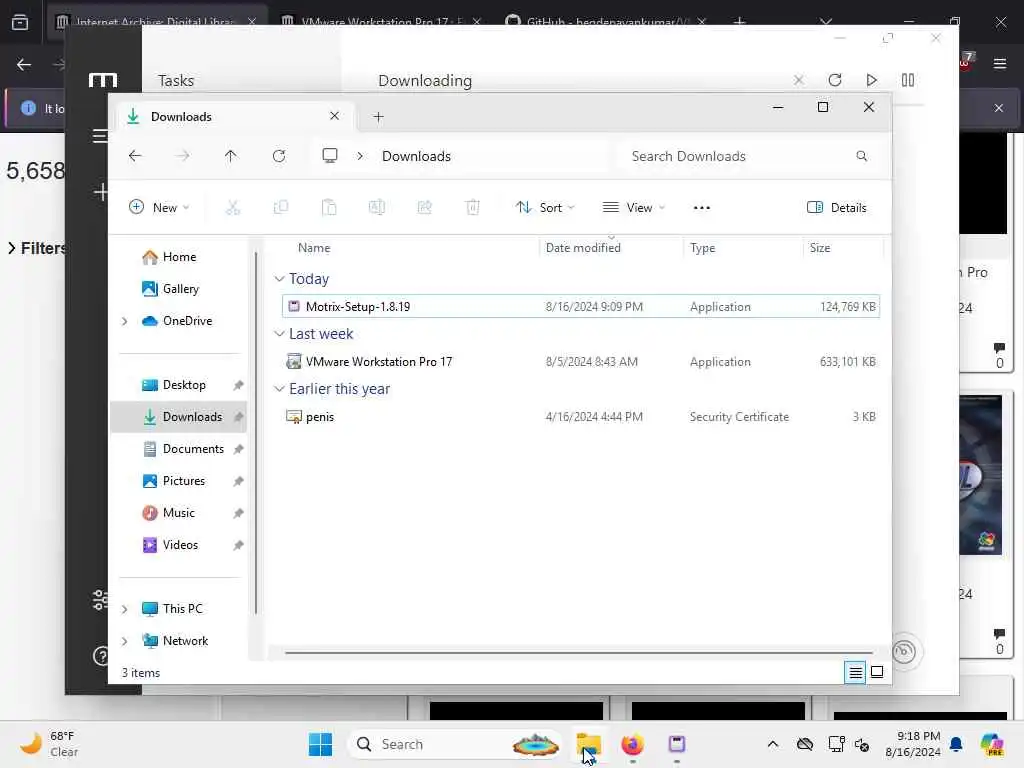Add a new Explorer tab
This screenshot has width=1024, height=768.
378,117
